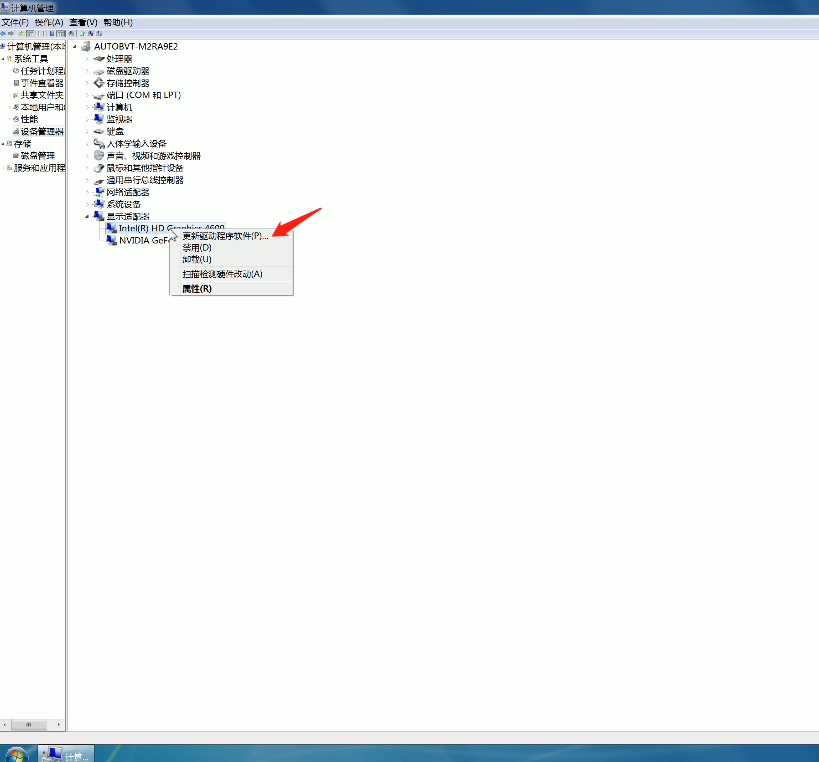Choose 禁用(D) in the context menu
Image resolution: width=819 pixels, height=762 pixels.
click(x=197, y=248)
